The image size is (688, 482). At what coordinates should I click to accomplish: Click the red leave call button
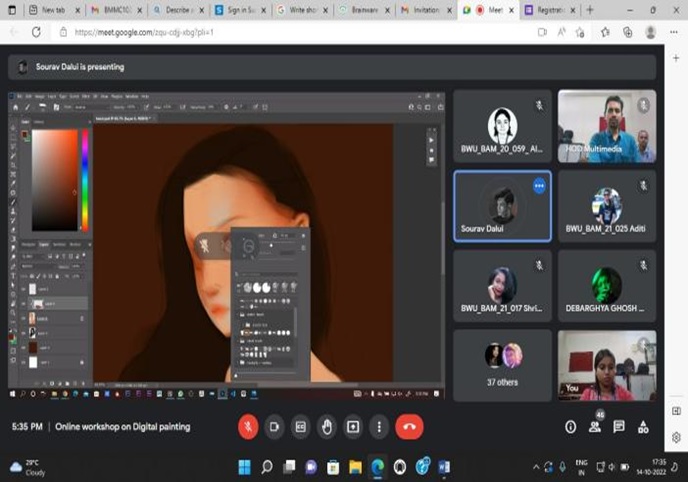(x=409, y=427)
